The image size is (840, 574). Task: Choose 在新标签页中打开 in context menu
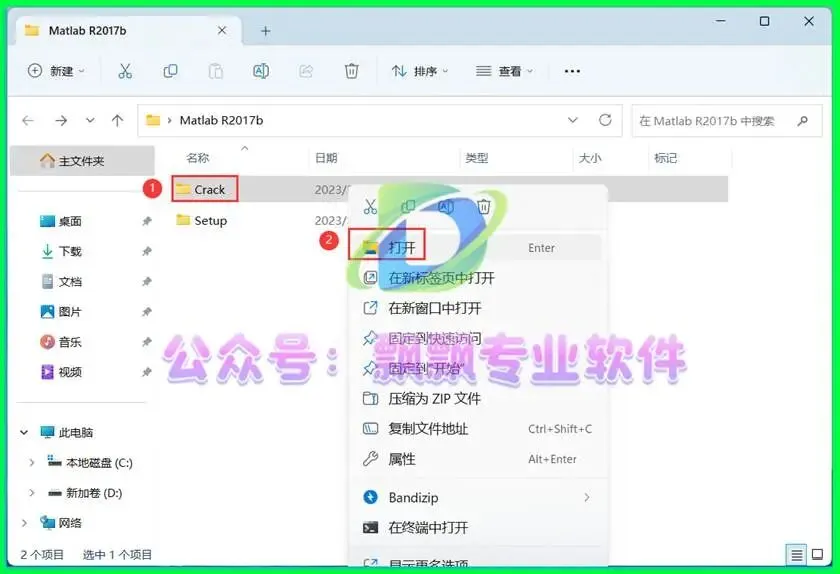(475, 278)
